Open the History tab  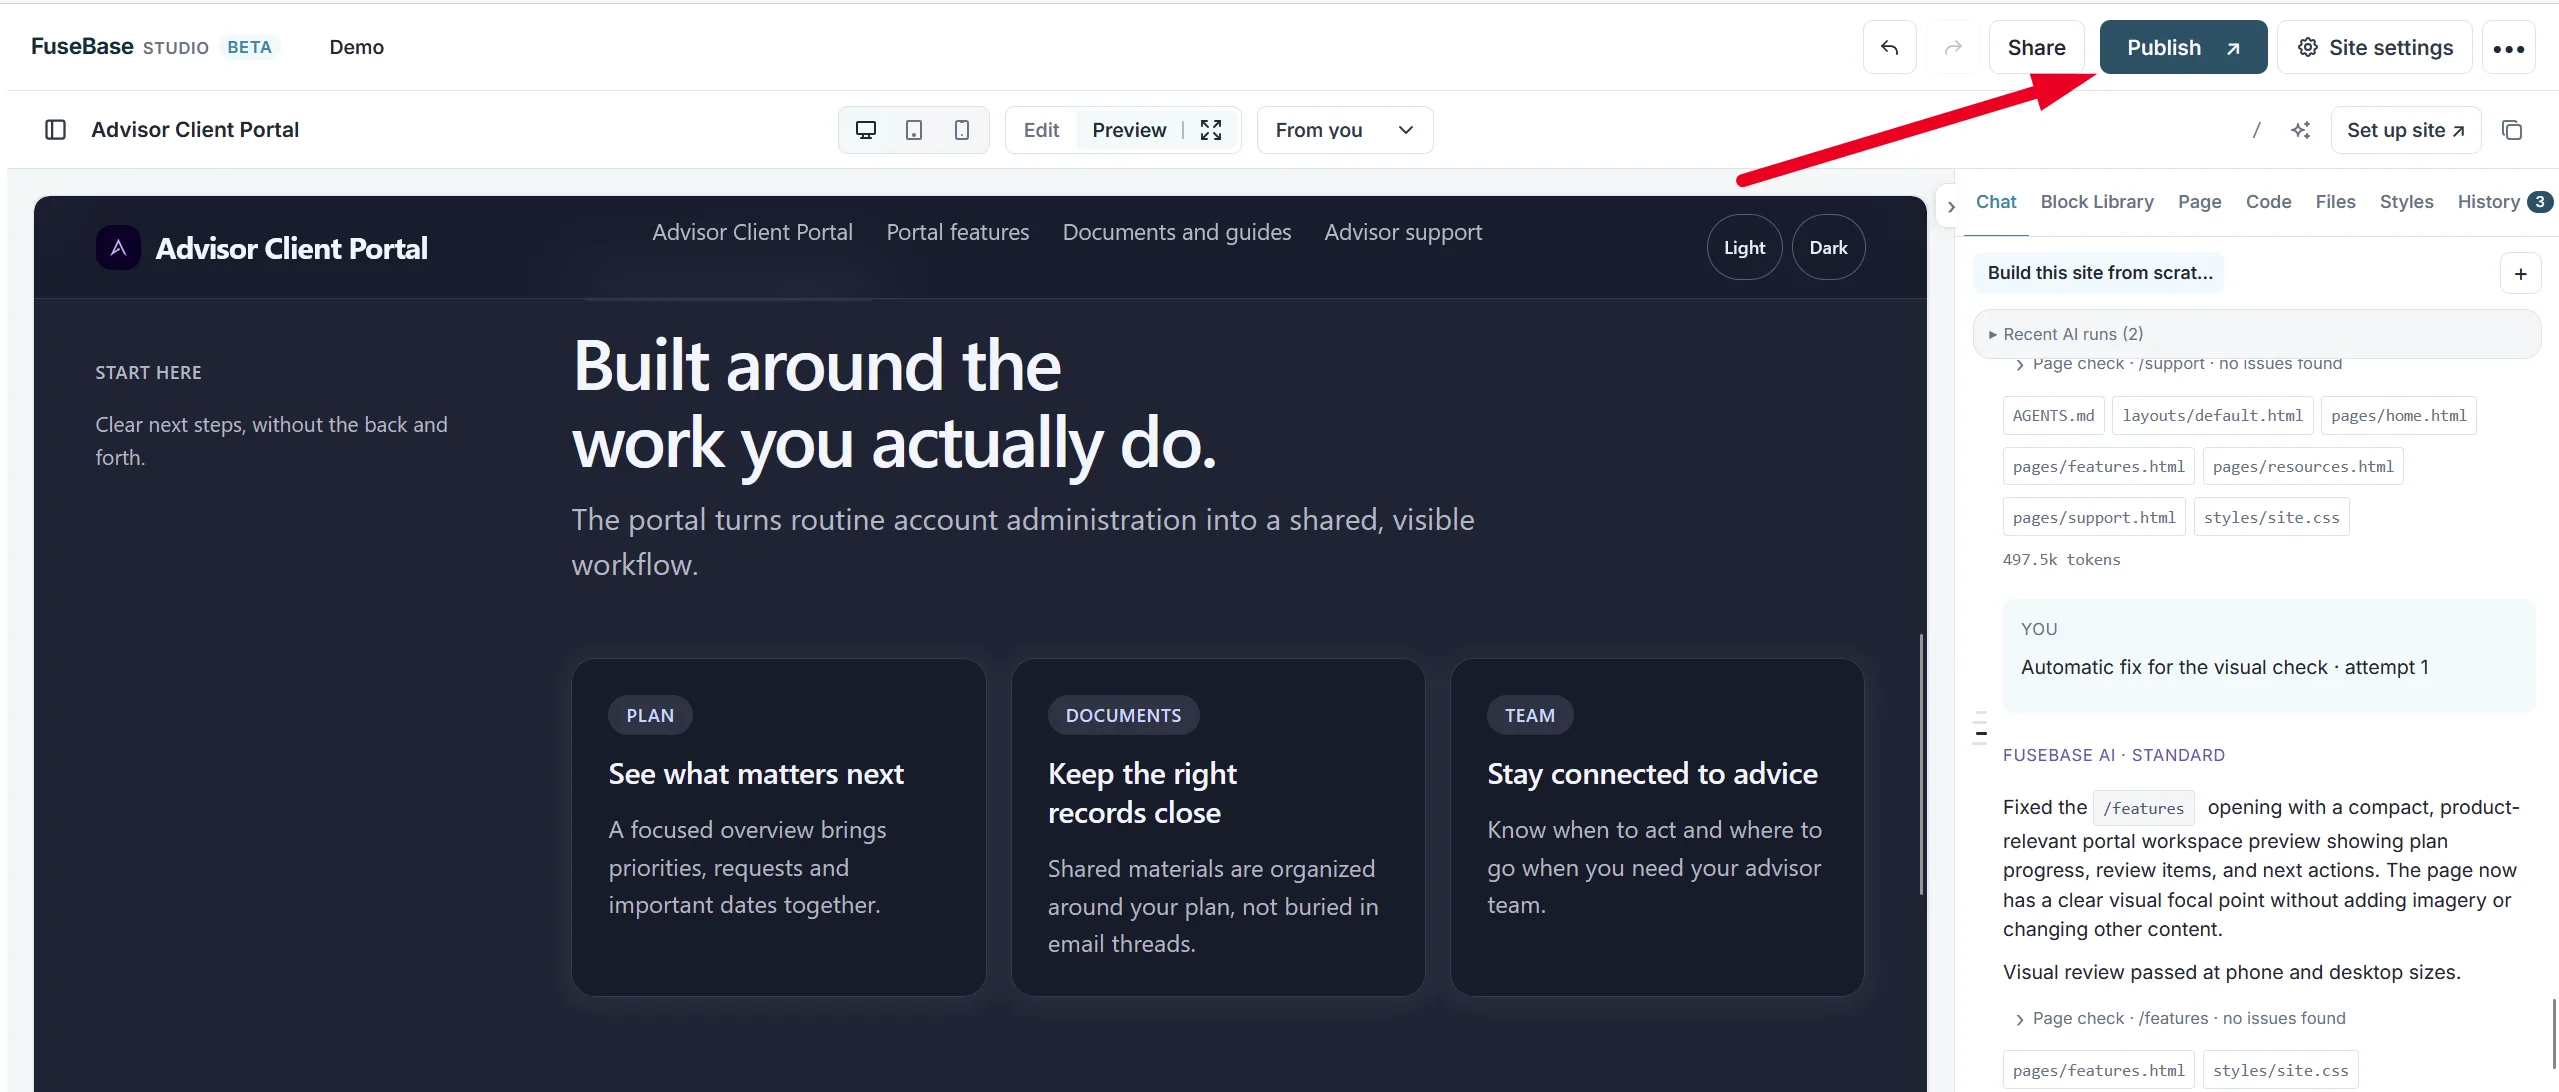pos(2503,202)
